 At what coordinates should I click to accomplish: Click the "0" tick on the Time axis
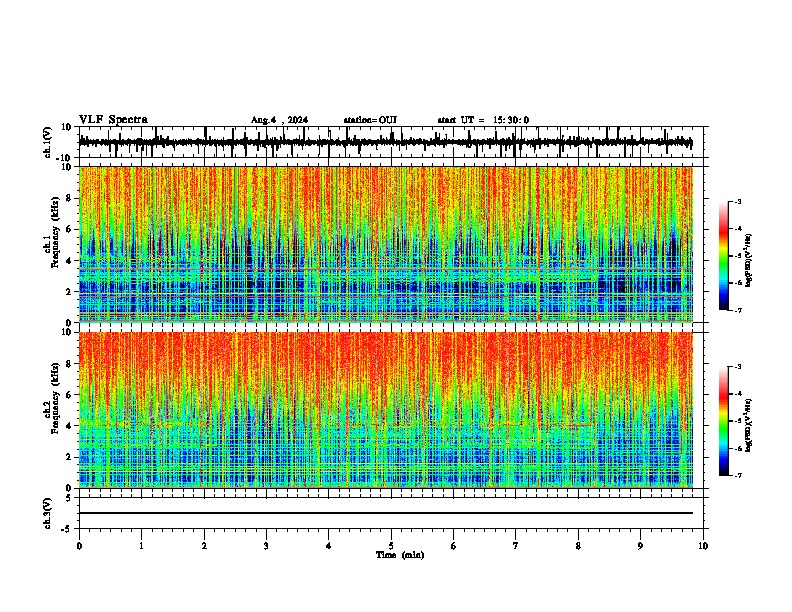pyautogui.click(x=79, y=546)
